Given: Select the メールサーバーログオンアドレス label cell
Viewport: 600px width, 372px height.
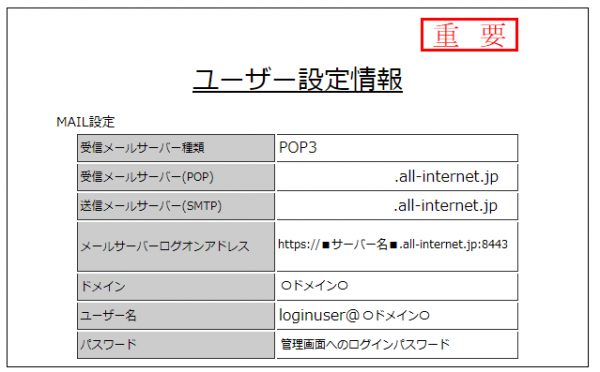Looking at the screenshot, I should point(176,246).
